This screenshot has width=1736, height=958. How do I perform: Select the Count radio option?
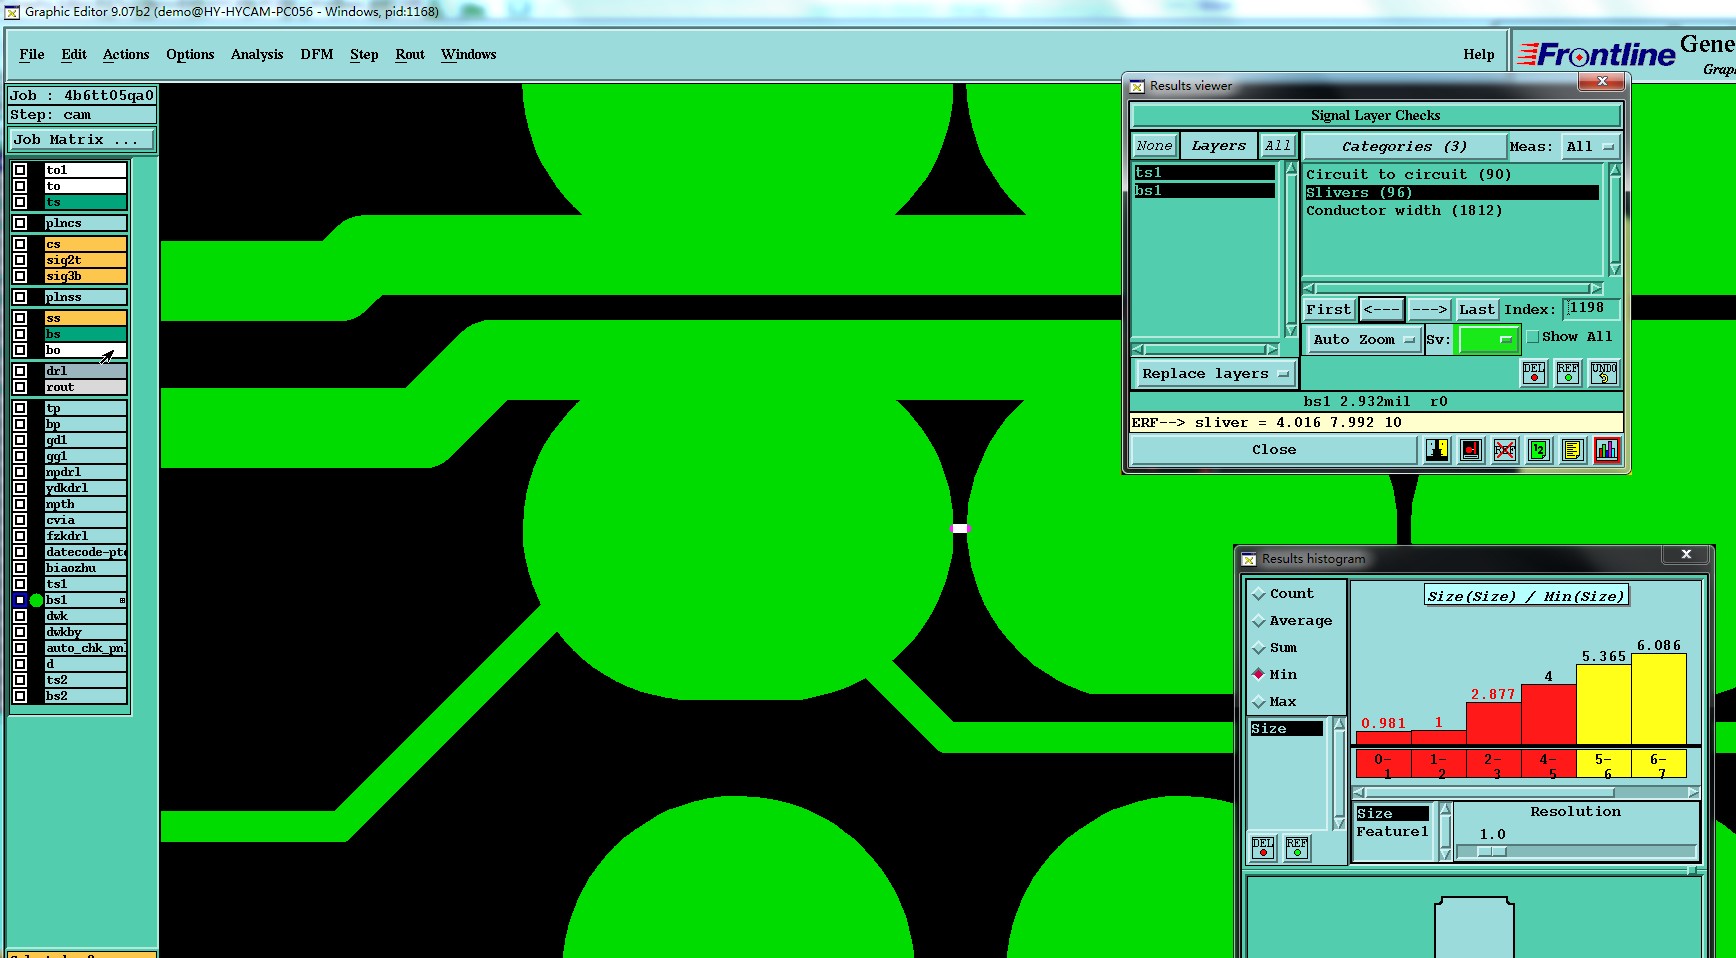tap(1259, 594)
